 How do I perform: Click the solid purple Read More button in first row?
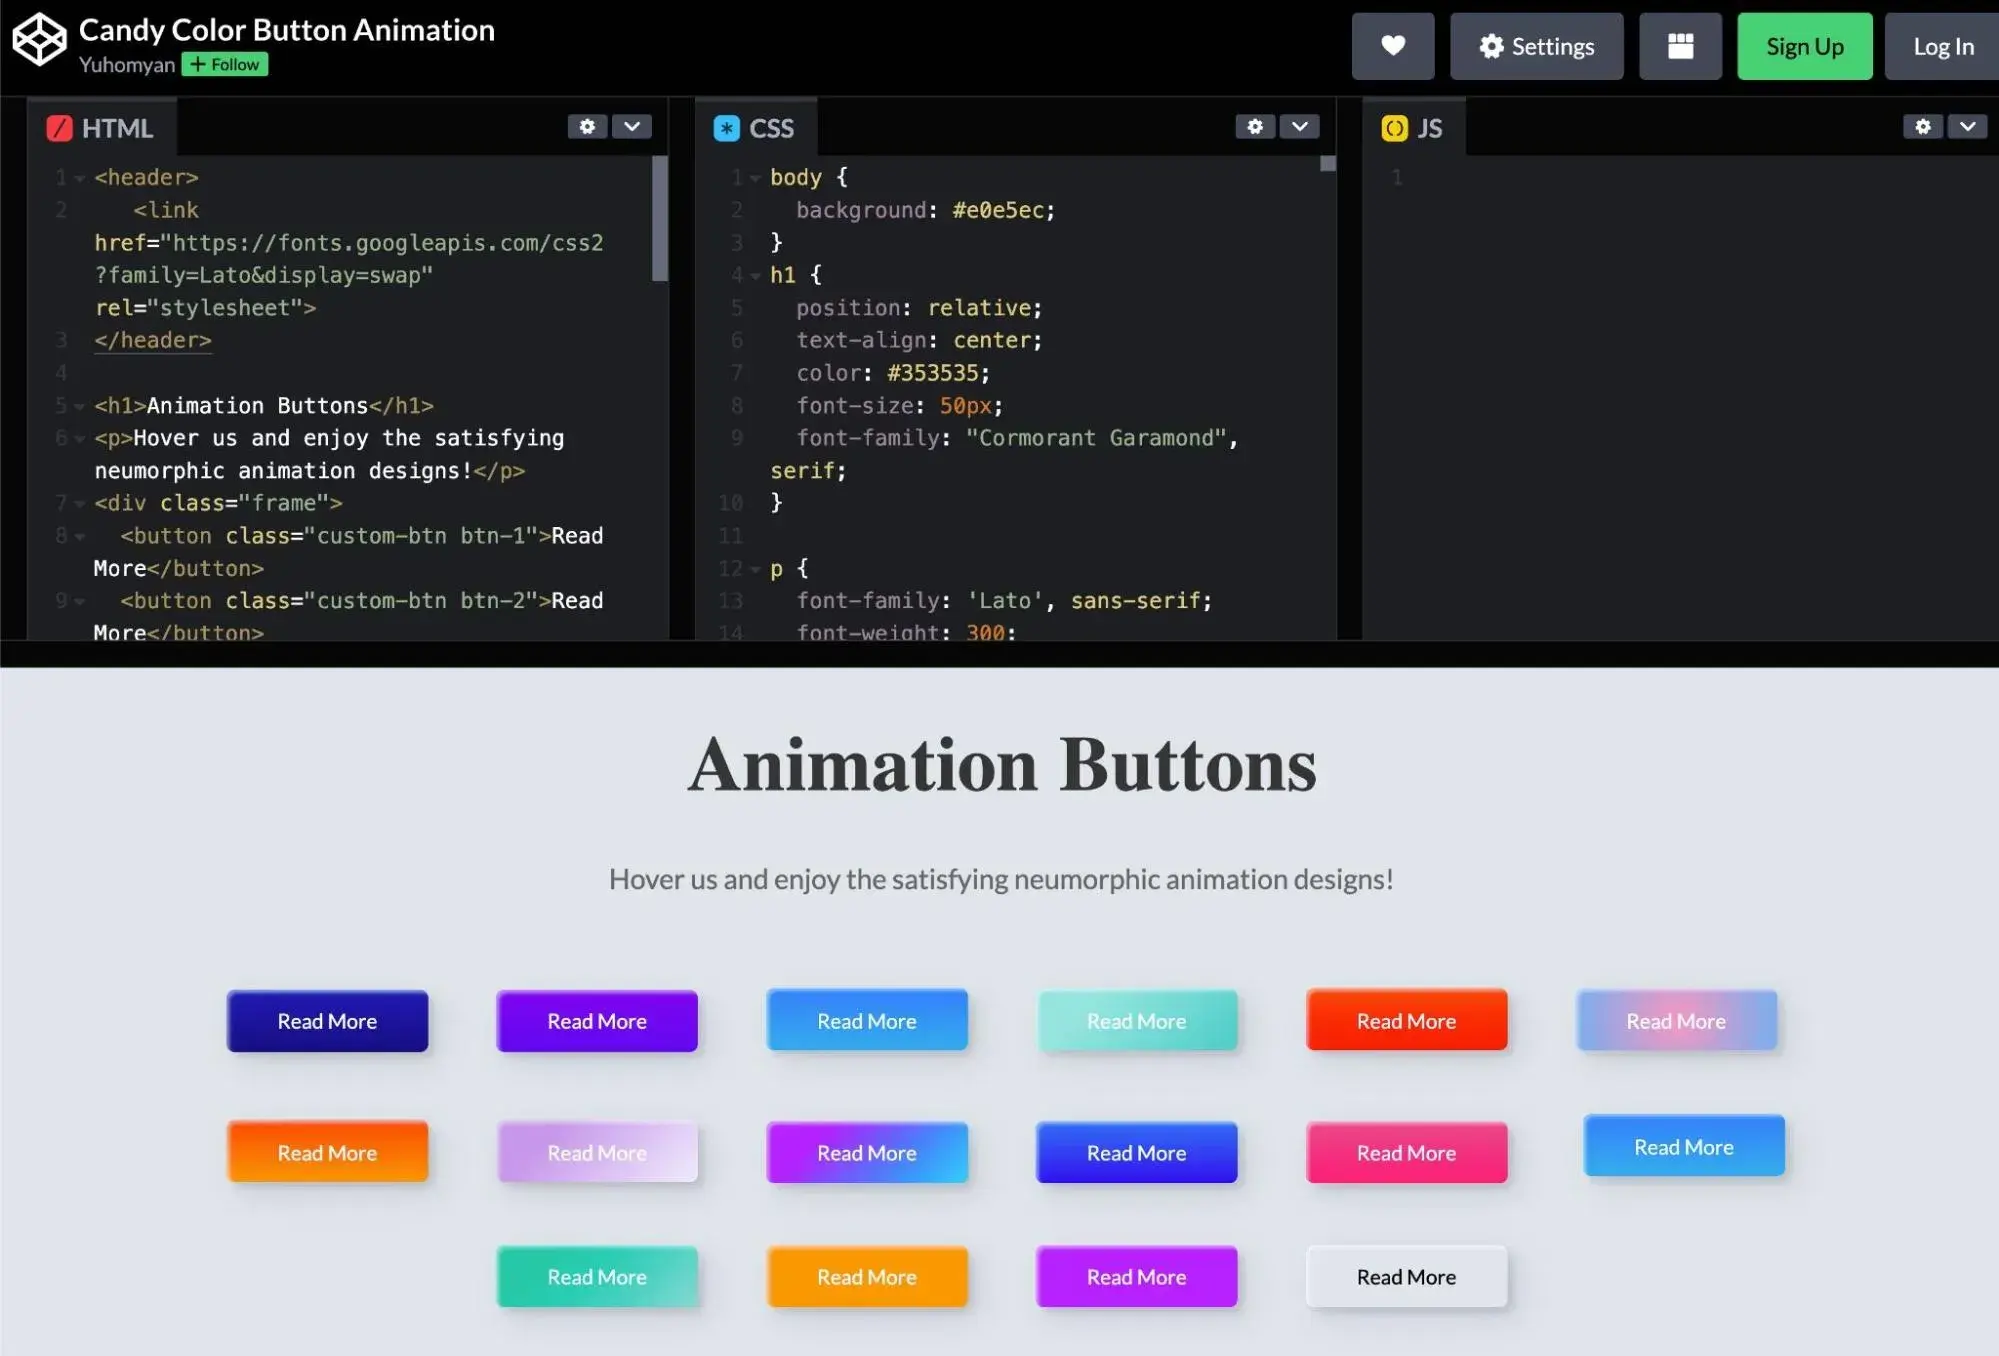click(x=597, y=1021)
